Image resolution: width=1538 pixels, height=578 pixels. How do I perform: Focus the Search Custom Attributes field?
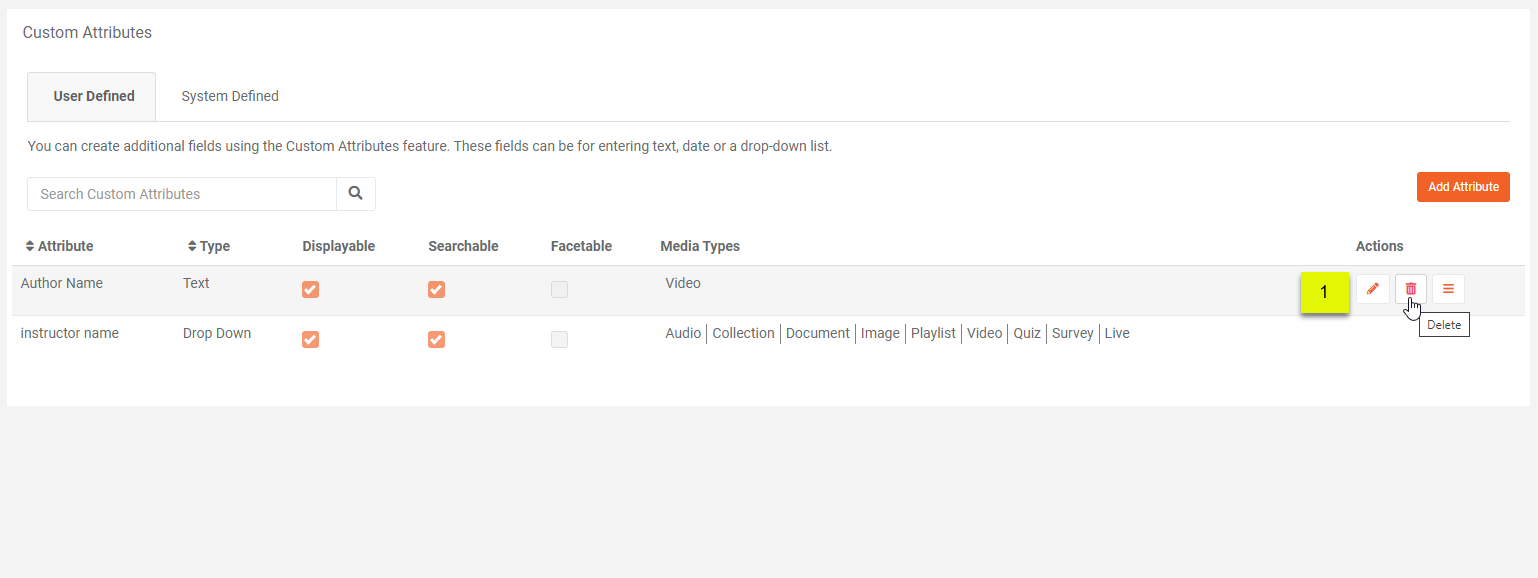coord(182,194)
